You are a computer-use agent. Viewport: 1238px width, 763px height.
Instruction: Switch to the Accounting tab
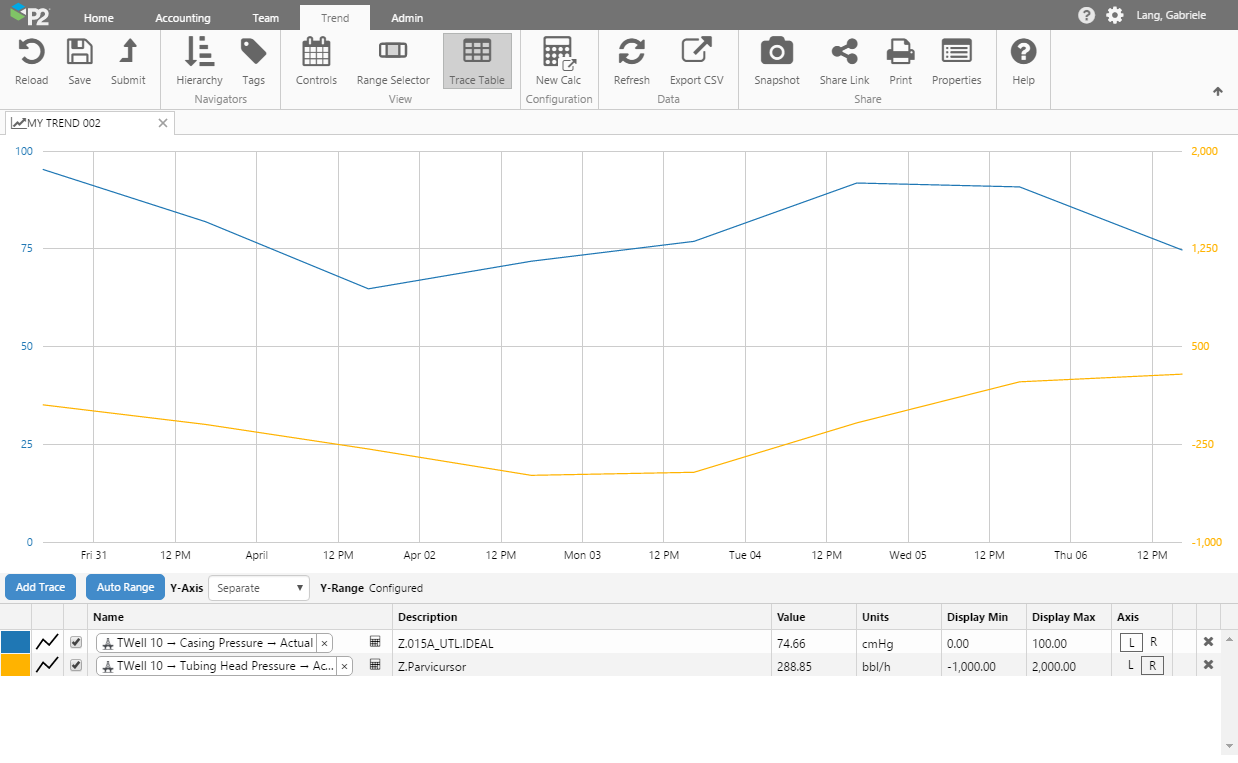click(183, 18)
